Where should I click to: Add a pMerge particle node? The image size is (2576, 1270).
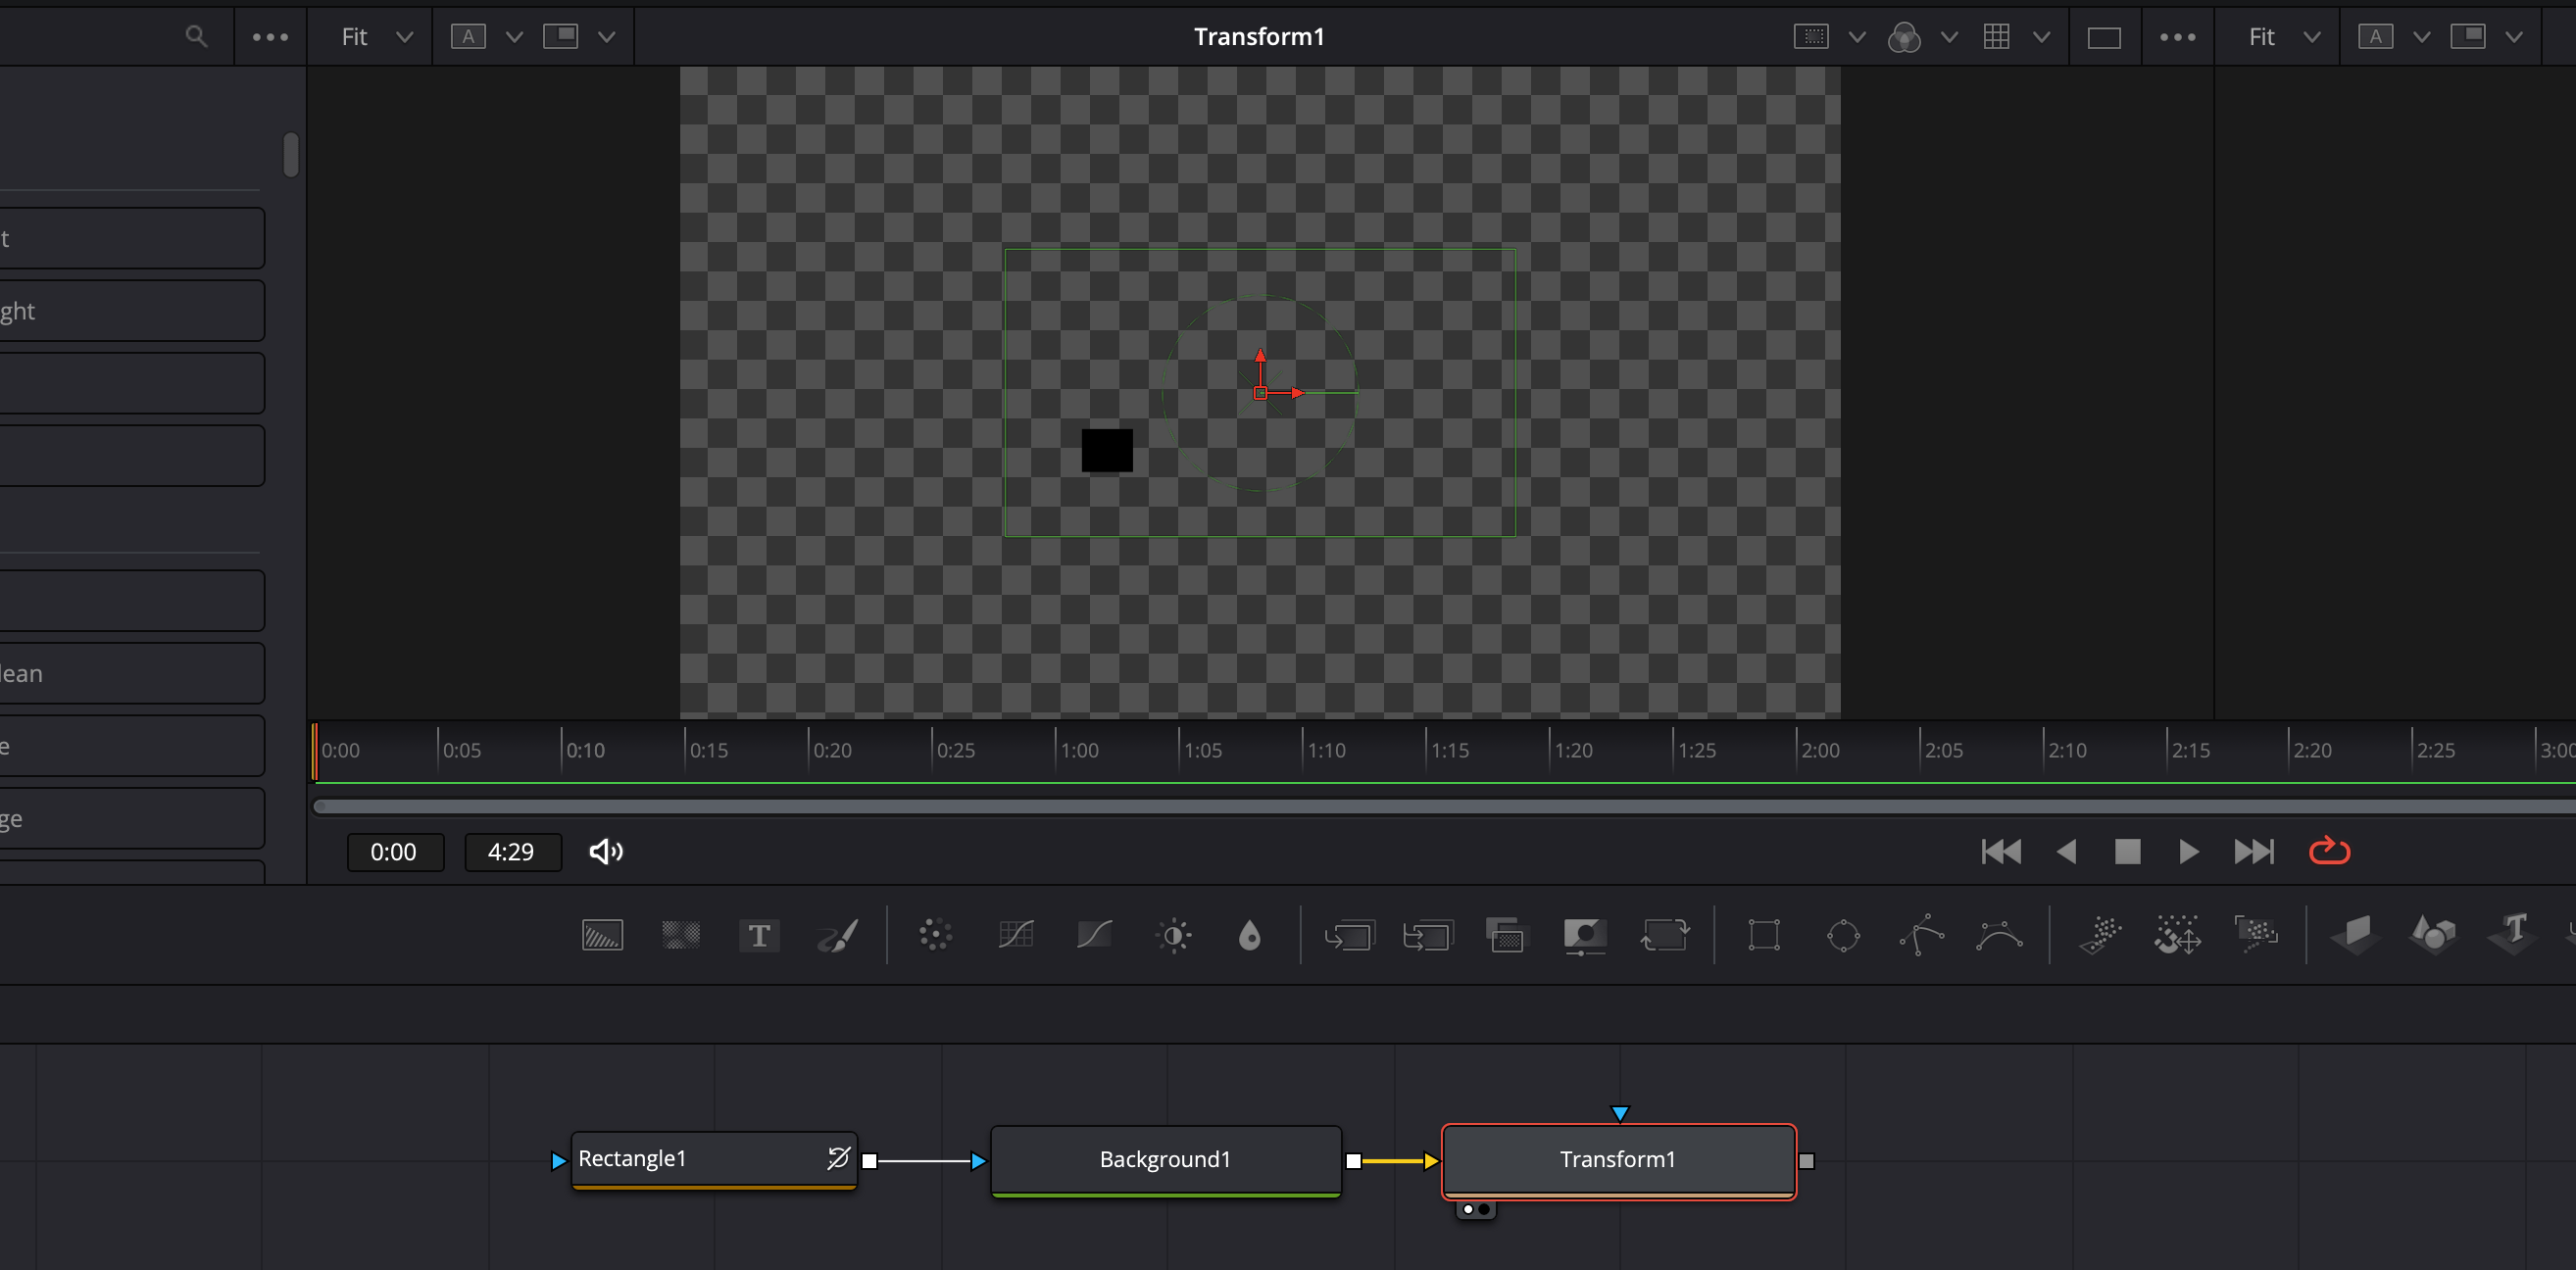coord(2178,935)
